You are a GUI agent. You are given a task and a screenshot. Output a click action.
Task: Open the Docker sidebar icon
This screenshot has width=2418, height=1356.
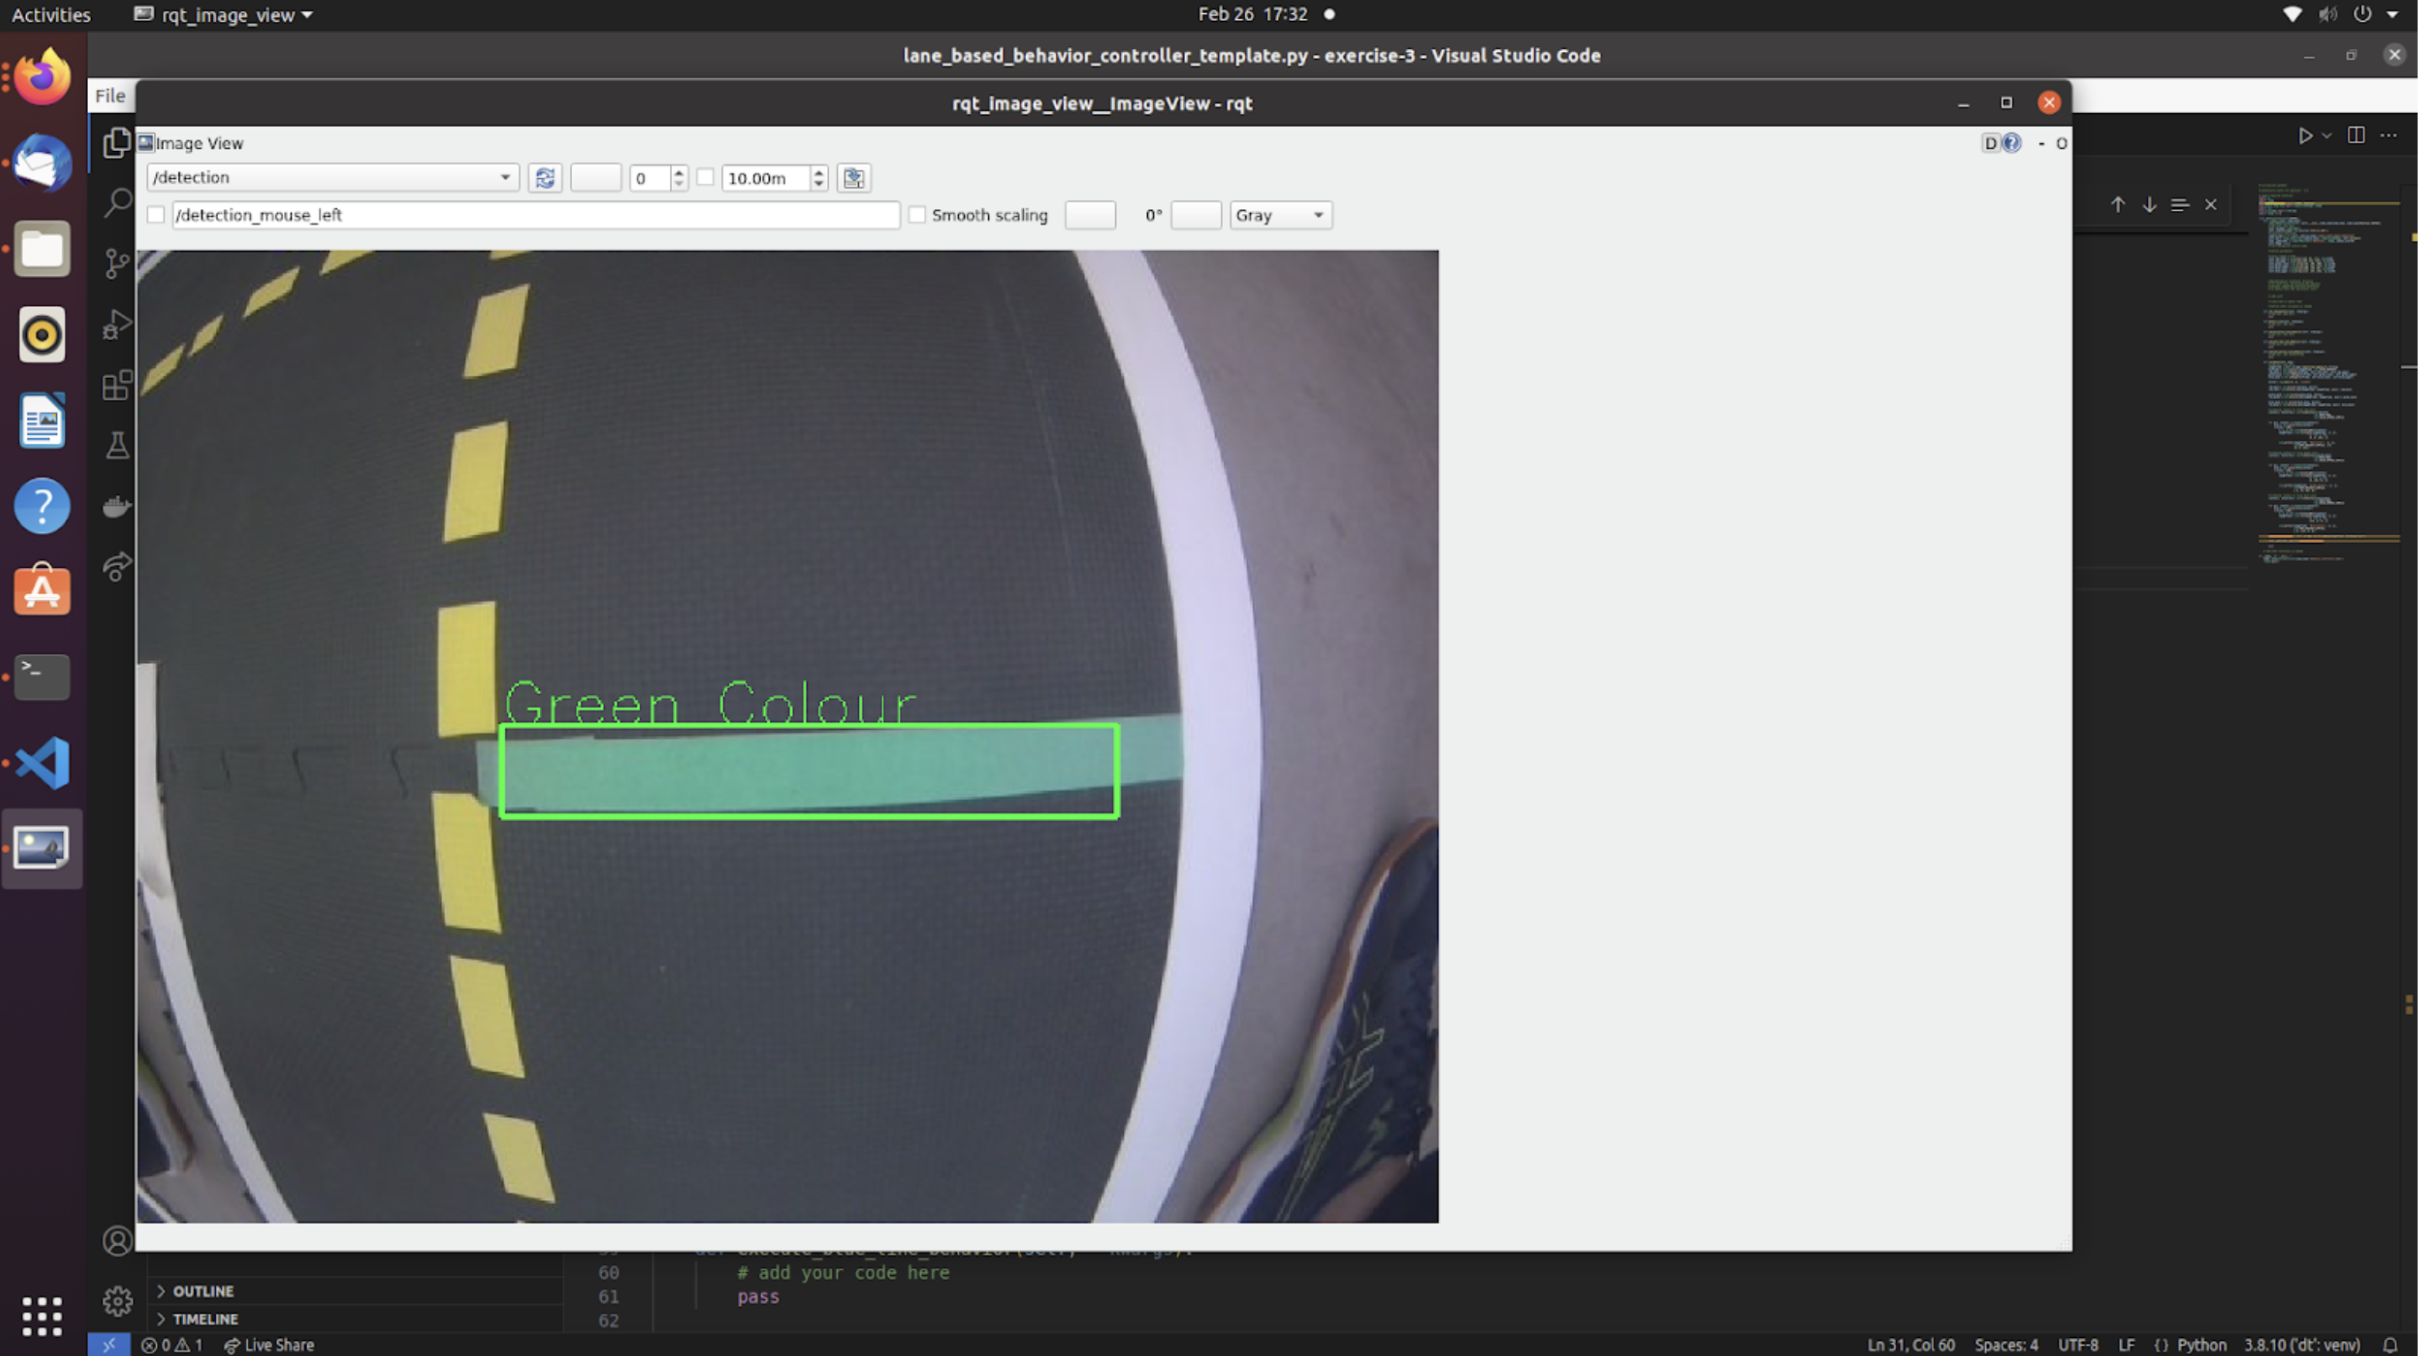pyautogui.click(x=117, y=506)
